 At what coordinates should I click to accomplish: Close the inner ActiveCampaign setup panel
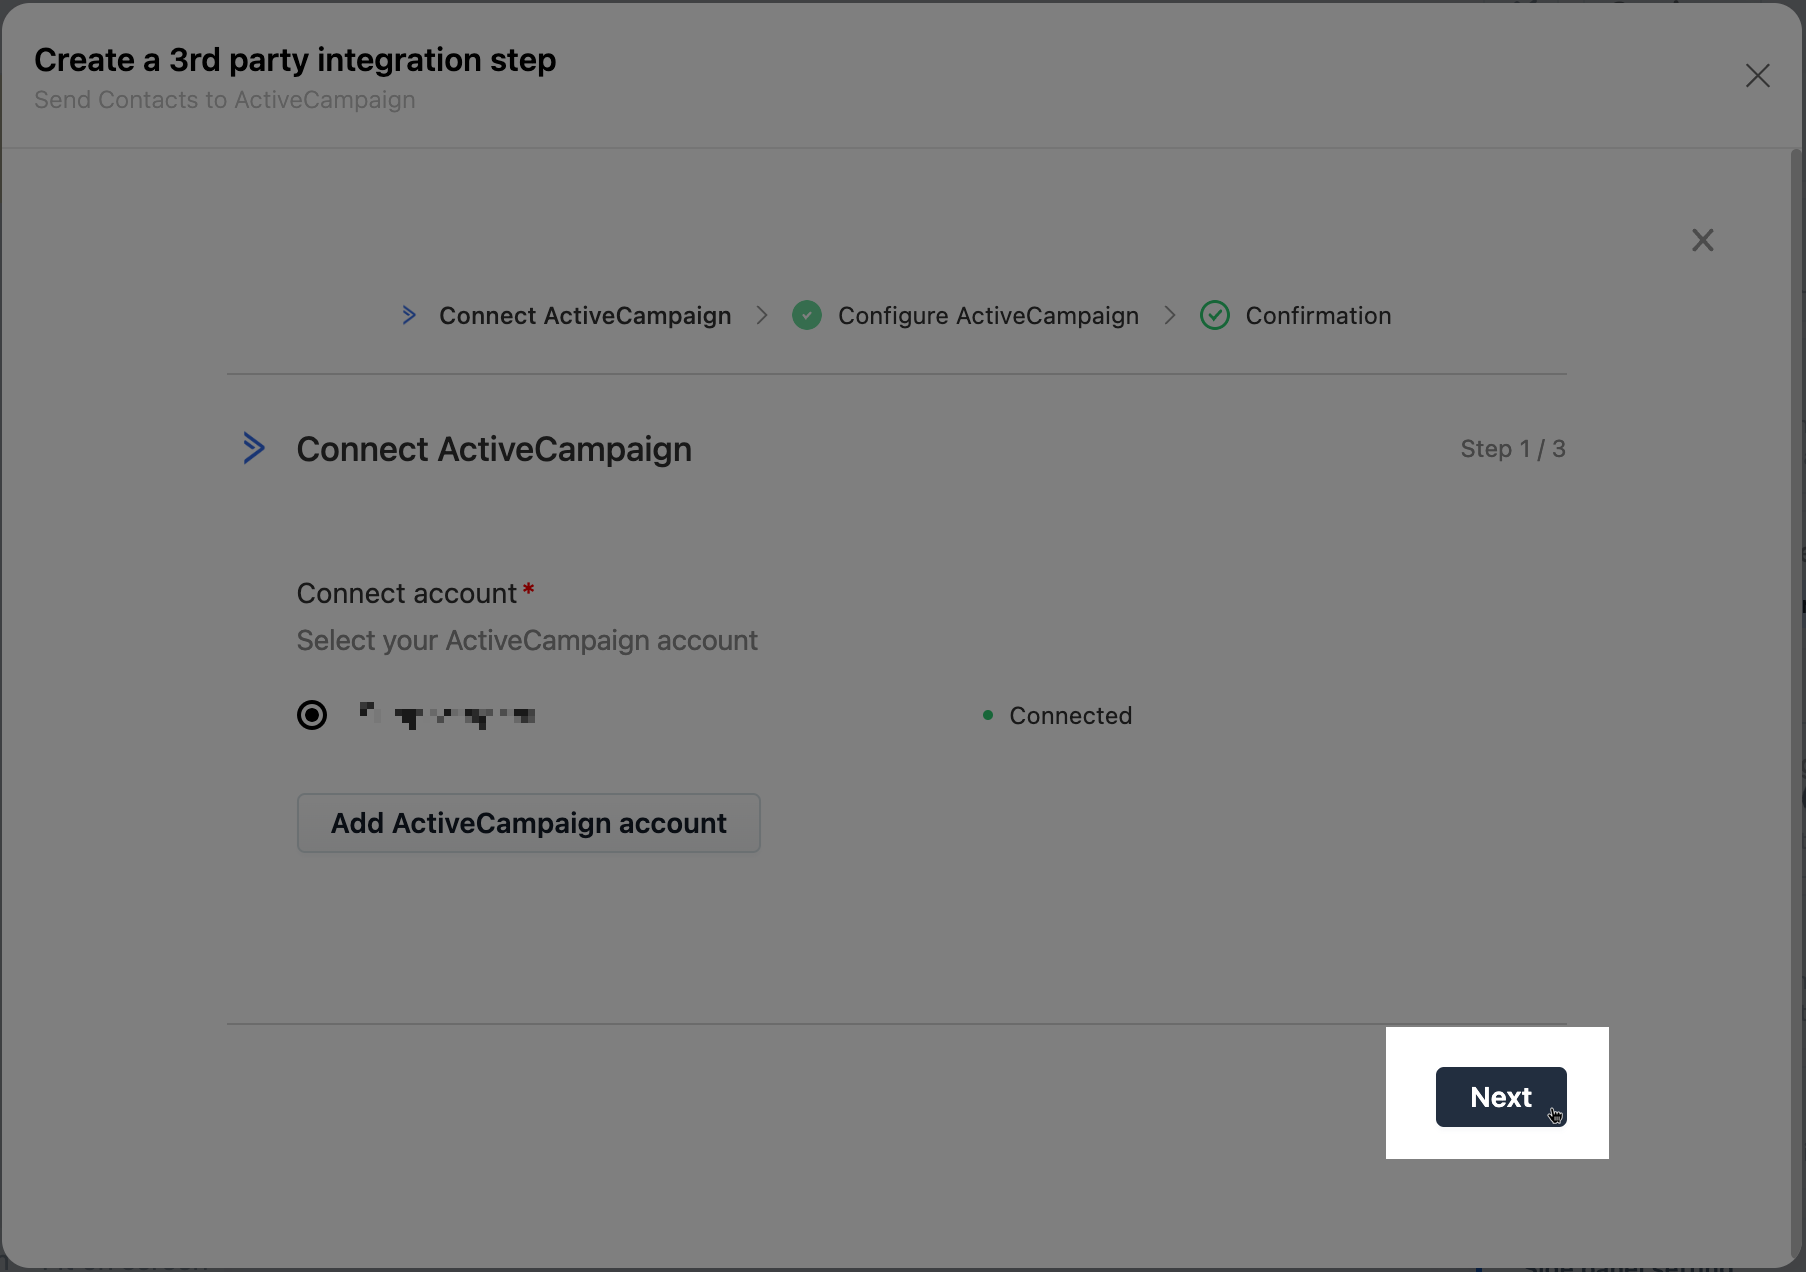1702,240
